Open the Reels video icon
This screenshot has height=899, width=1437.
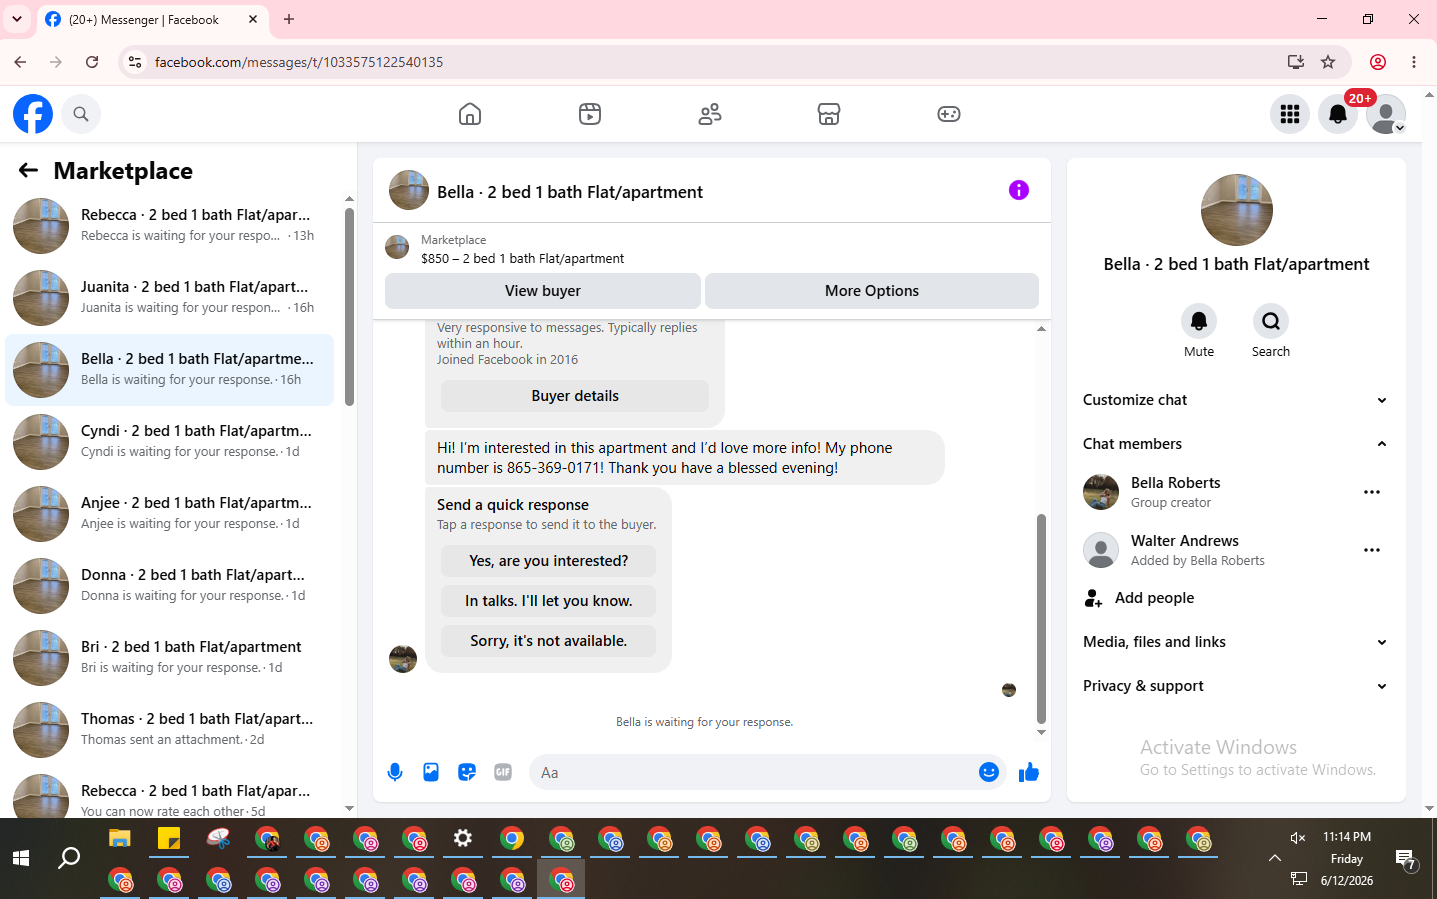[x=590, y=114]
